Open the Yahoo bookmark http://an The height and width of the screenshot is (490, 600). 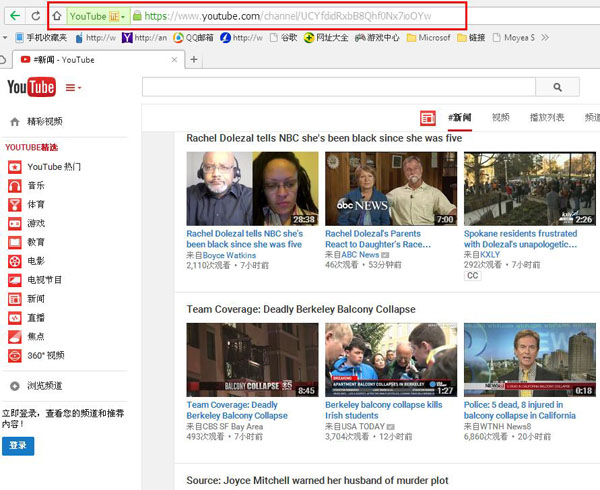point(145,37)
